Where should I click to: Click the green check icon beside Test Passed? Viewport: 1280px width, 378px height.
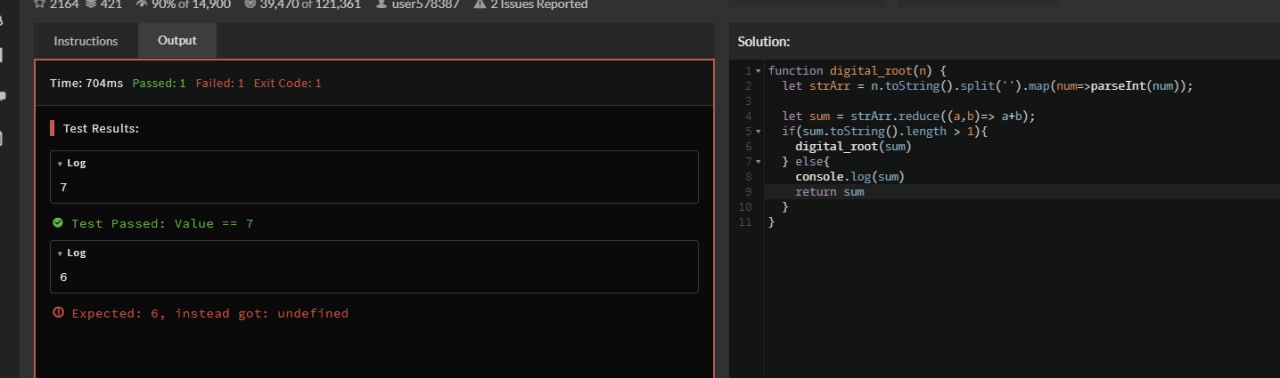[x=58, y=223]
